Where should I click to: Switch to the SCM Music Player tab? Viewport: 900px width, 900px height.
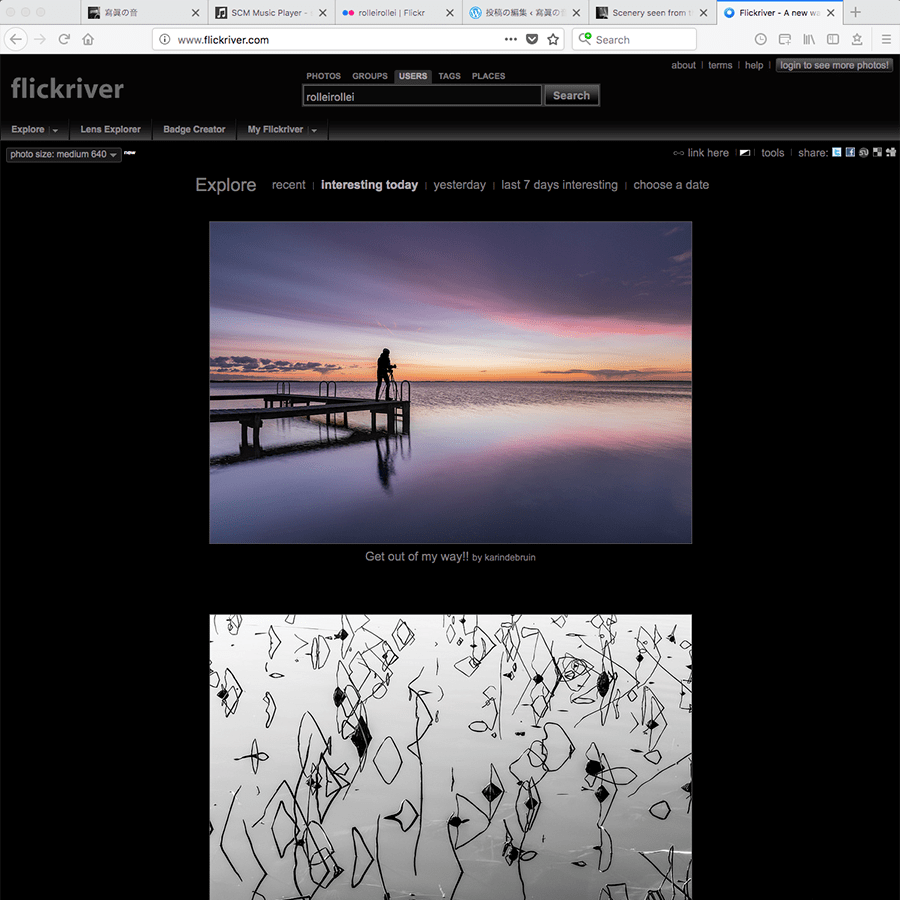click(x=265, y=13)
